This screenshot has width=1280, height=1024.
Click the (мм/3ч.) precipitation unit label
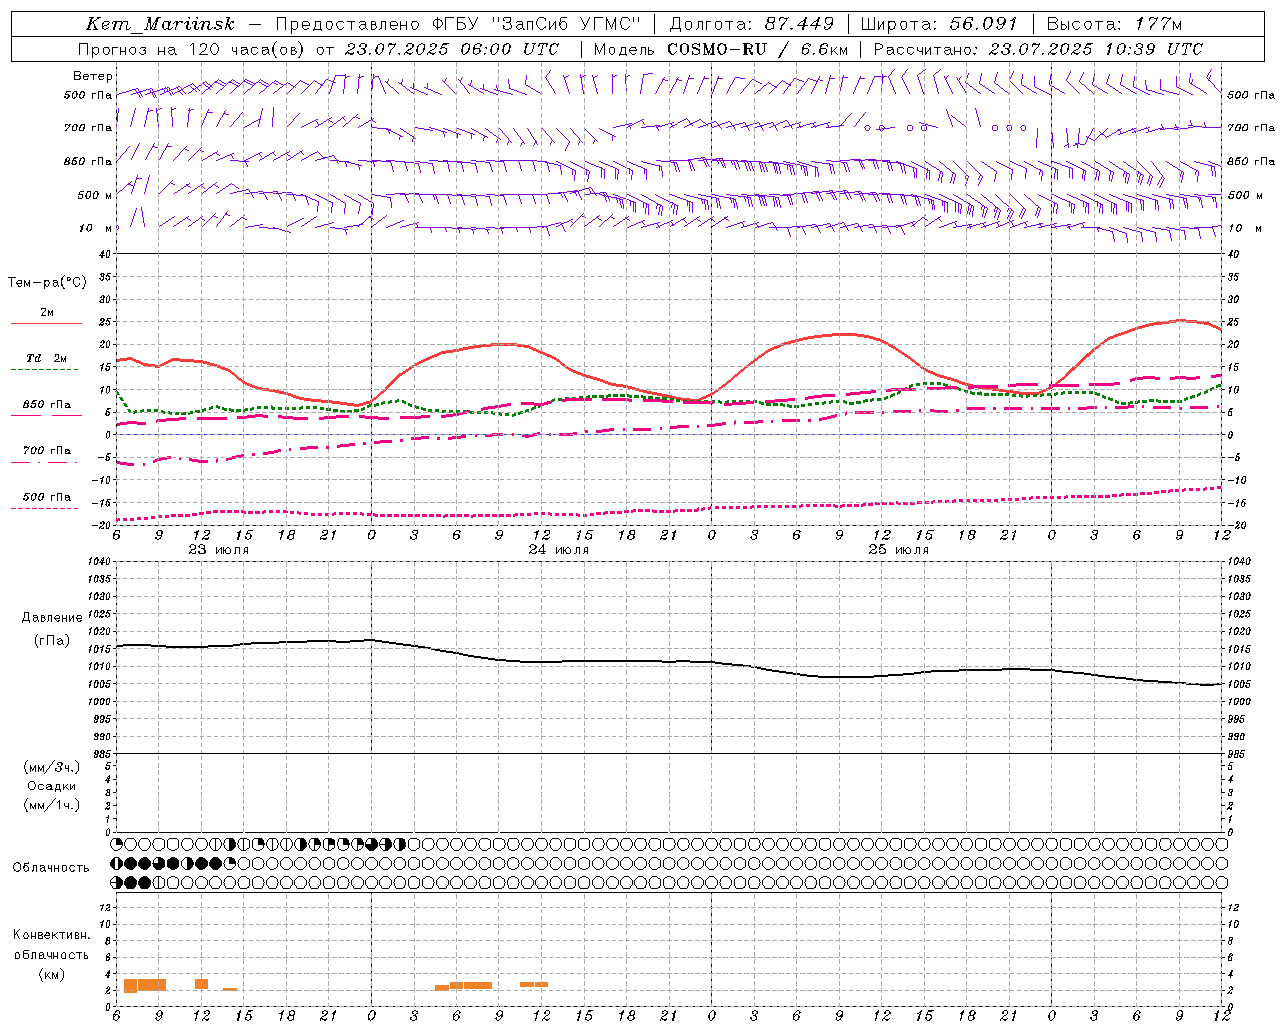[x=52, y=767]
